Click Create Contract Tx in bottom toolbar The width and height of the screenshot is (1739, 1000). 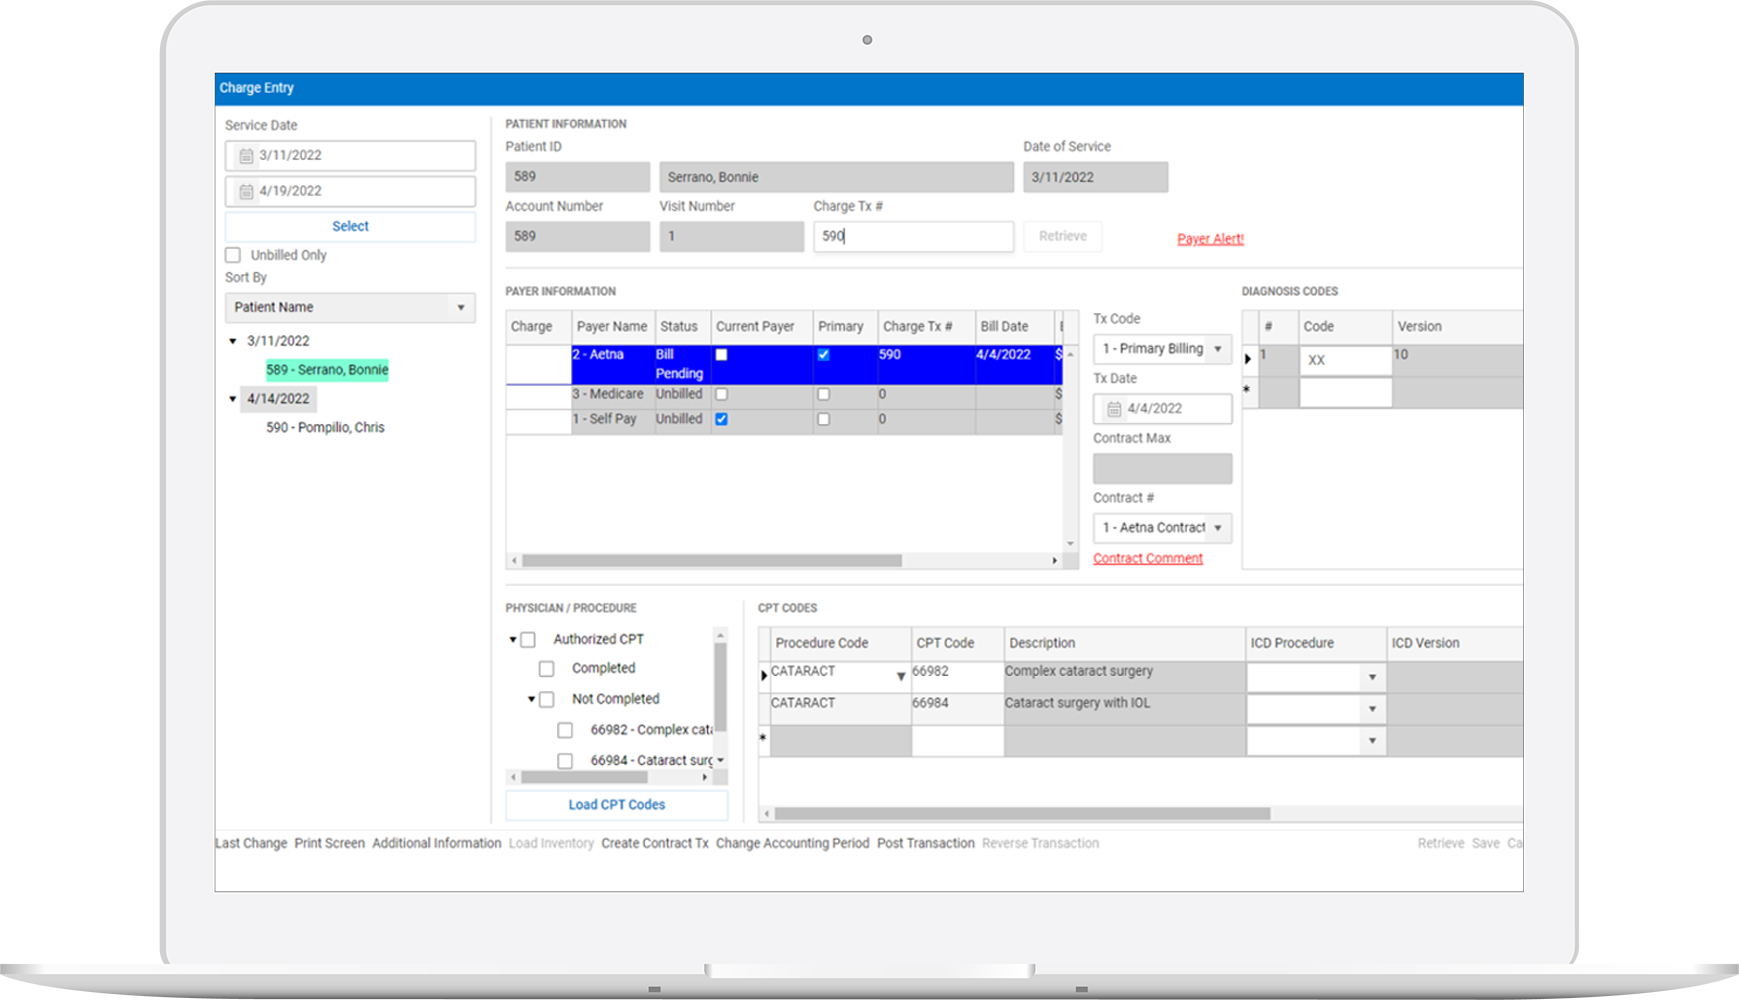tap(655, 844)
